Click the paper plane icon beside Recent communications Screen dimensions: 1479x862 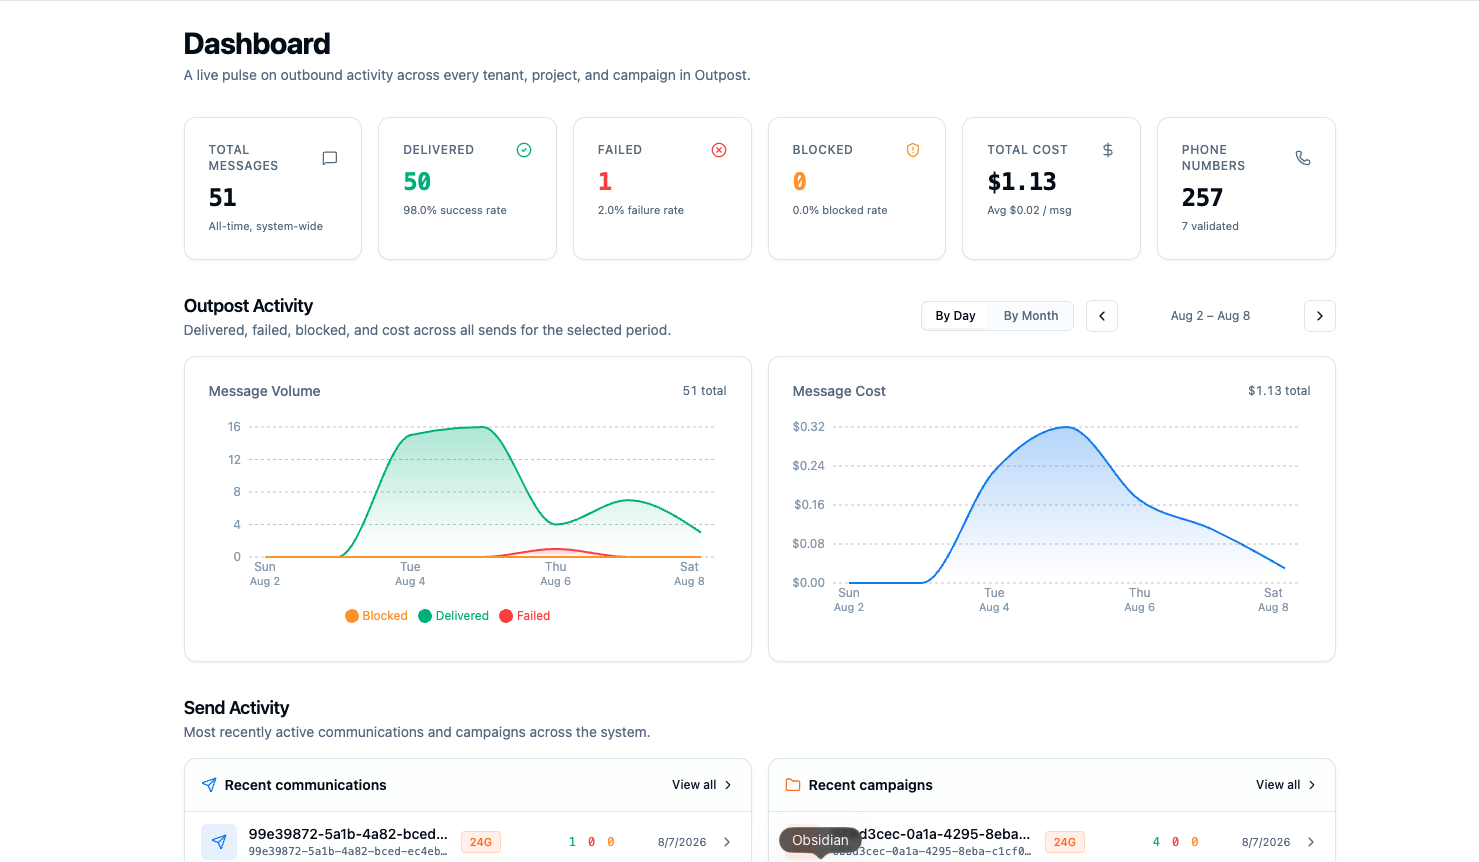209,785
